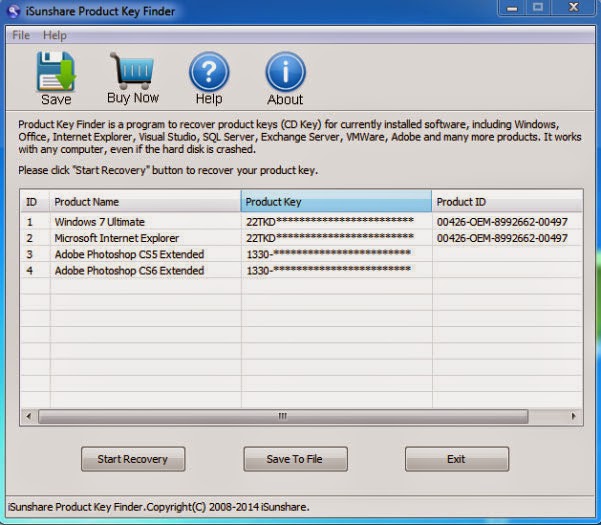Close the Product Key Finder window
The height and width of the screenshot is (525, 601).
coord(574,8)
